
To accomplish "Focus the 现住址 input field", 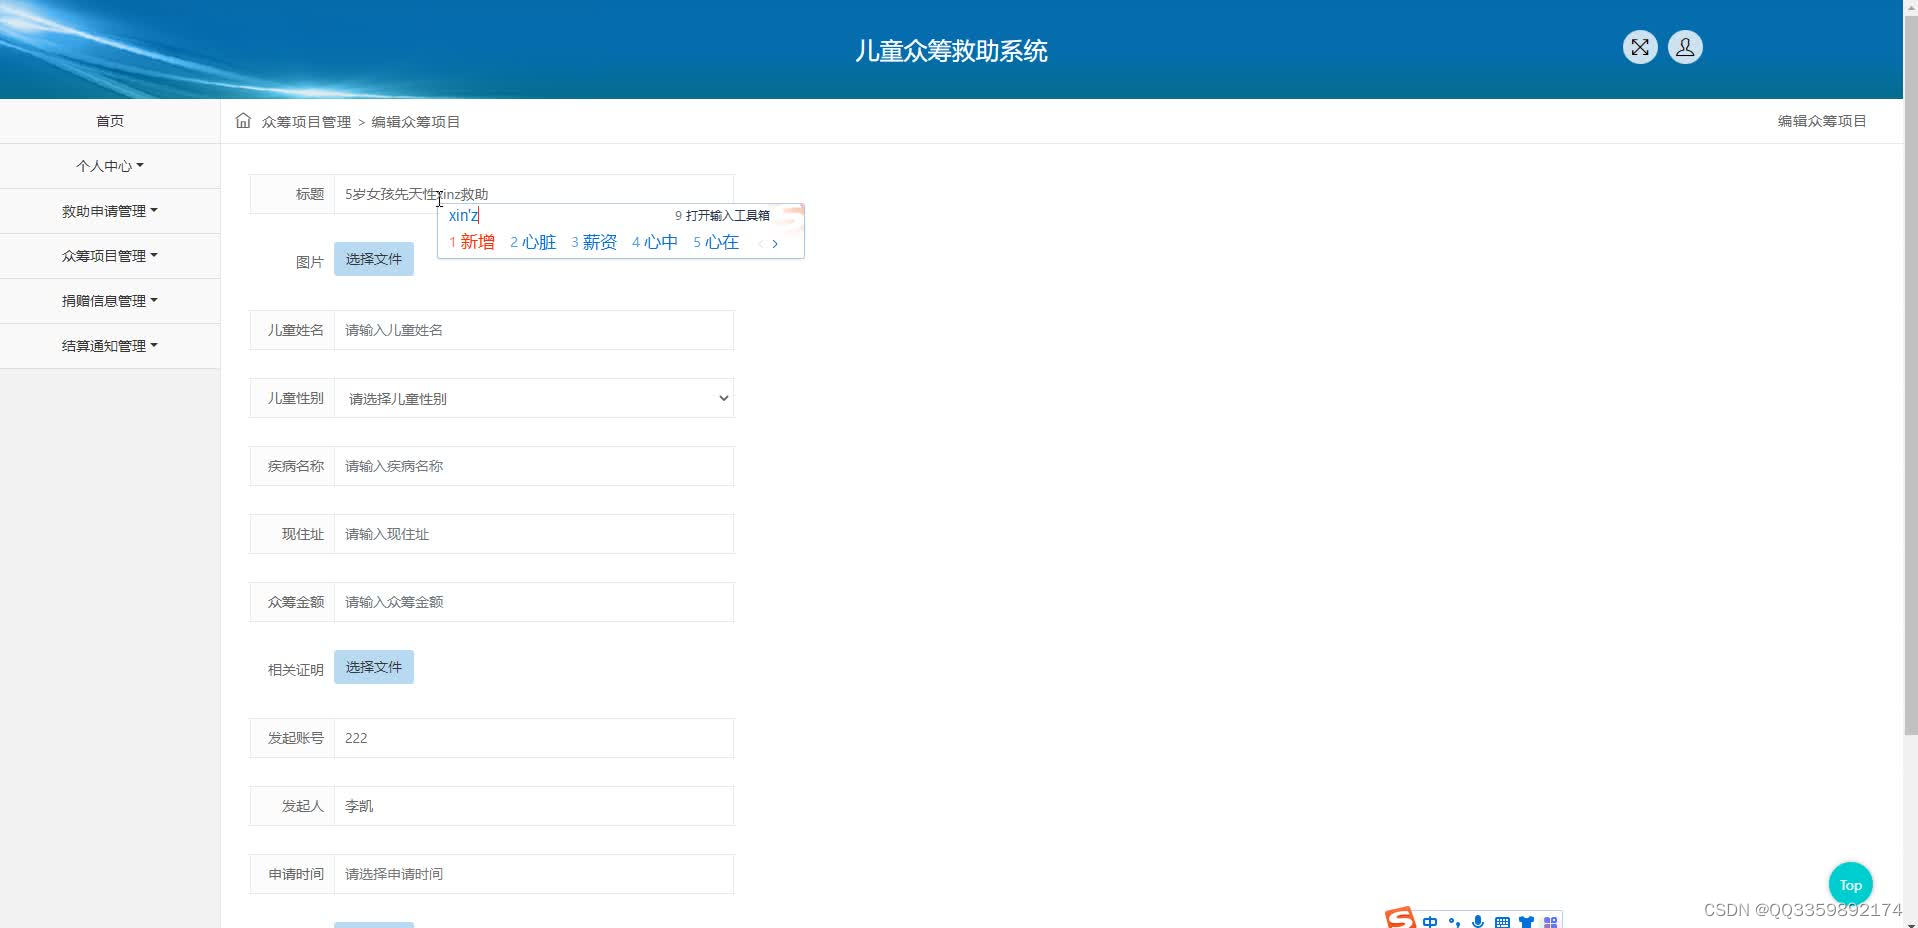I will coord(534,534).
